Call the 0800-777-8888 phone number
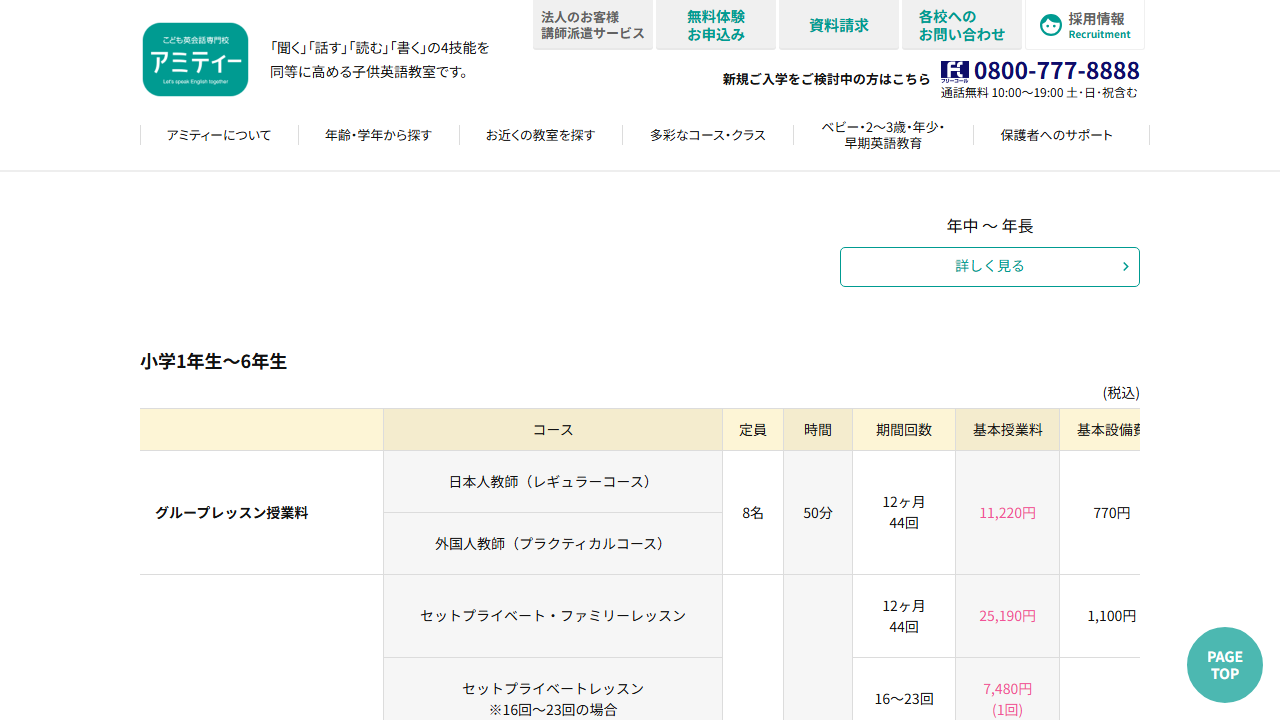This screenshot has height=720, width=1280. 1057,71
